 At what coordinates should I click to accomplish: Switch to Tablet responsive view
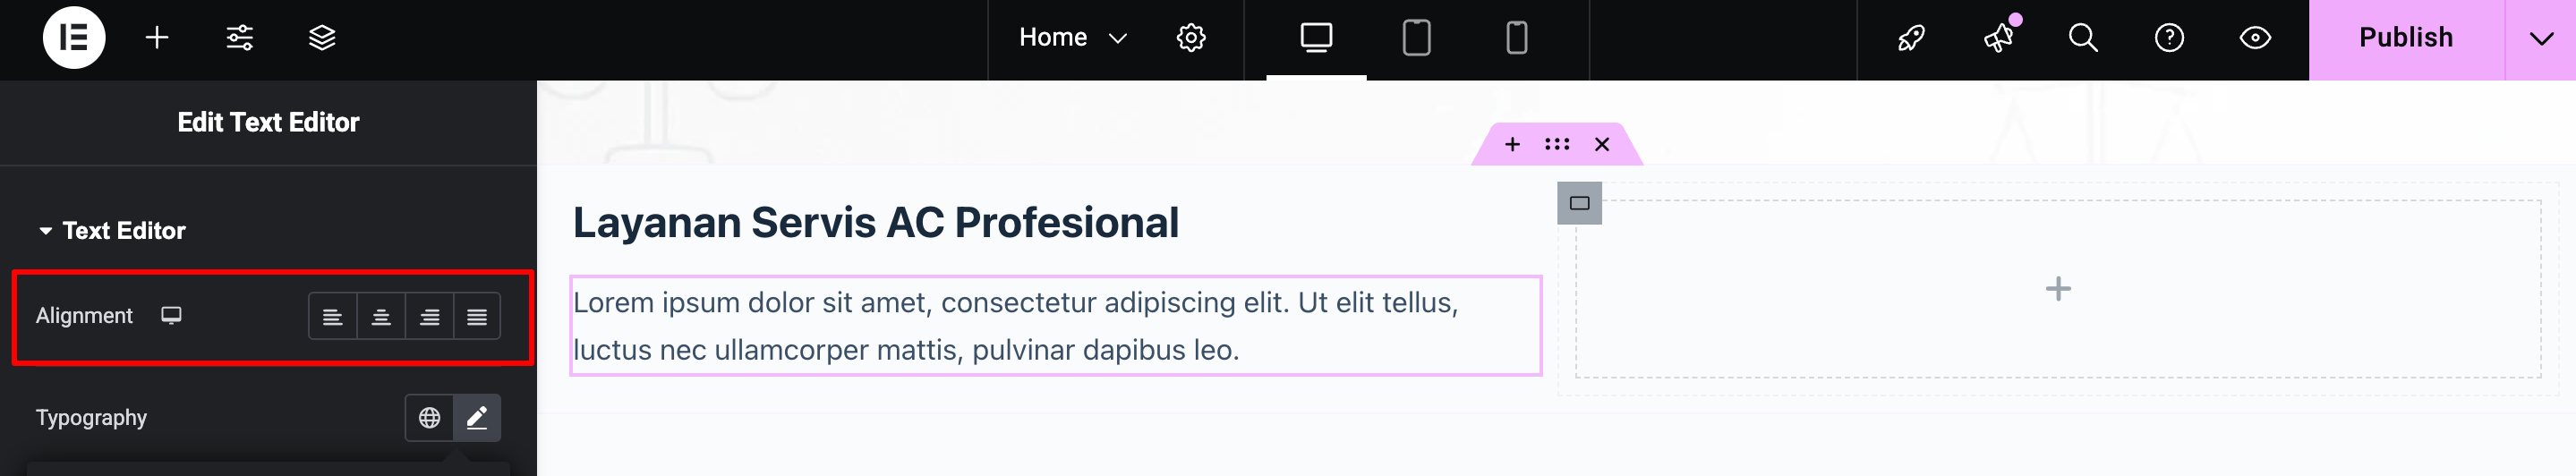point(1416,38)
